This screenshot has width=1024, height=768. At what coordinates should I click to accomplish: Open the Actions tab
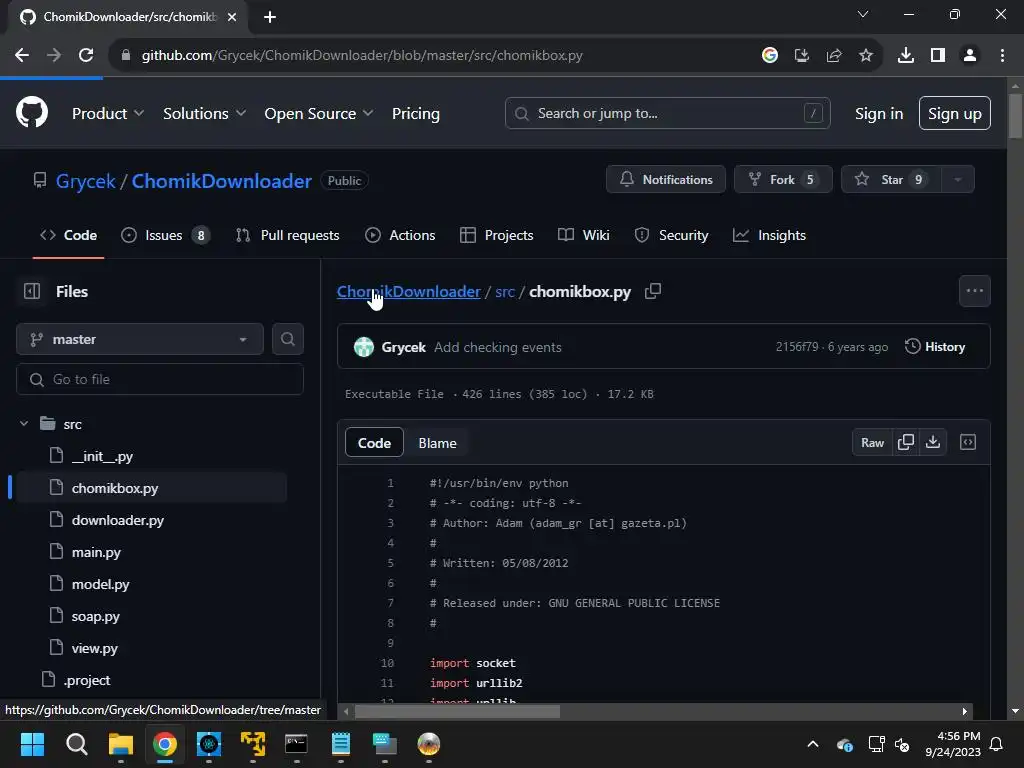point(400,235)
